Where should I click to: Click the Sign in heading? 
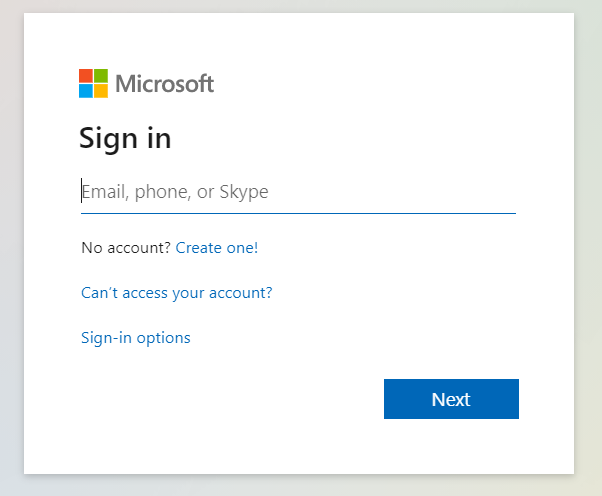tap(125, 139)
